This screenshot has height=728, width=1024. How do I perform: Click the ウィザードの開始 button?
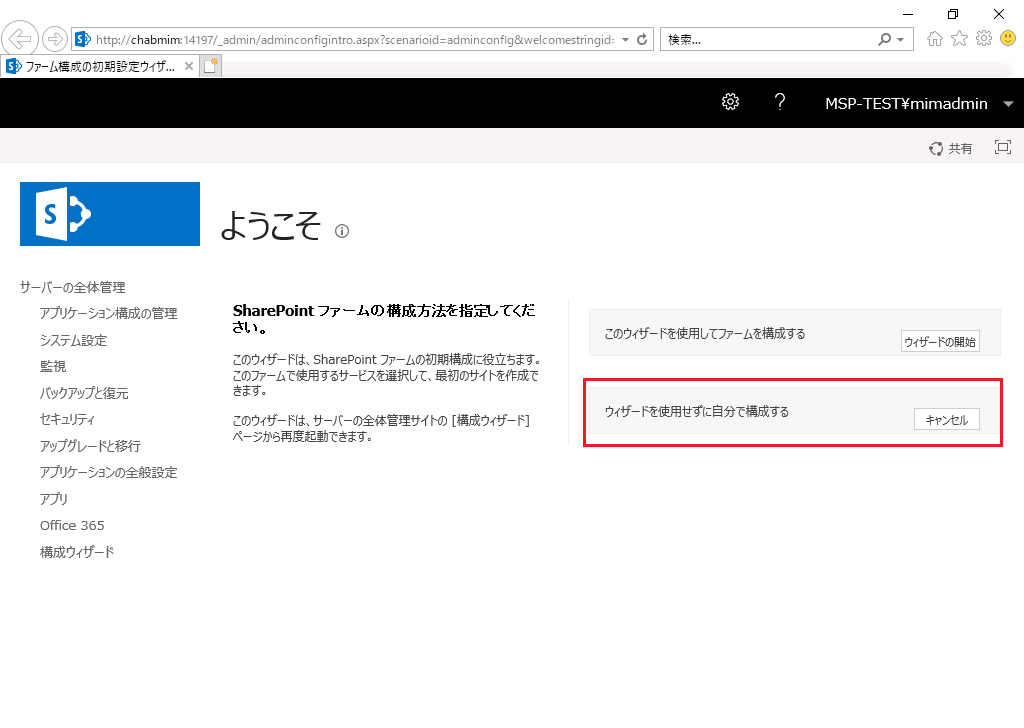point(940,341)
